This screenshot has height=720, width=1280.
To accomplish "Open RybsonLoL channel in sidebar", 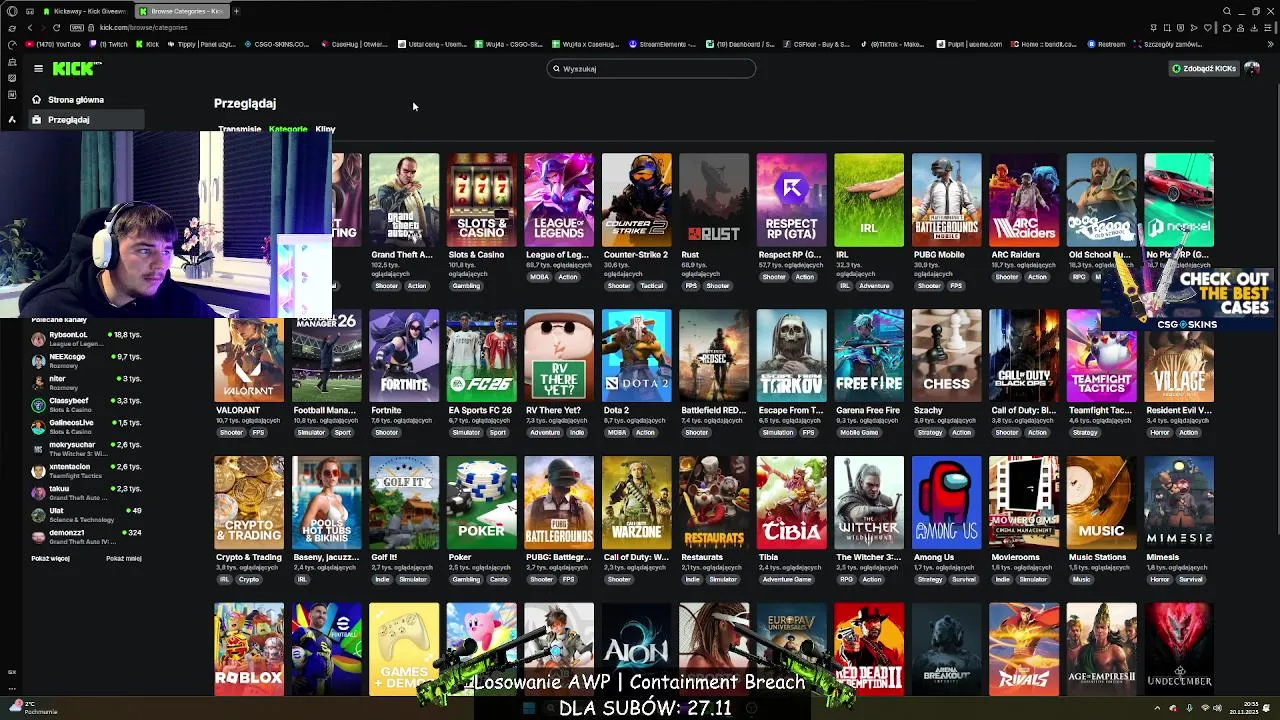I will 87,338.
